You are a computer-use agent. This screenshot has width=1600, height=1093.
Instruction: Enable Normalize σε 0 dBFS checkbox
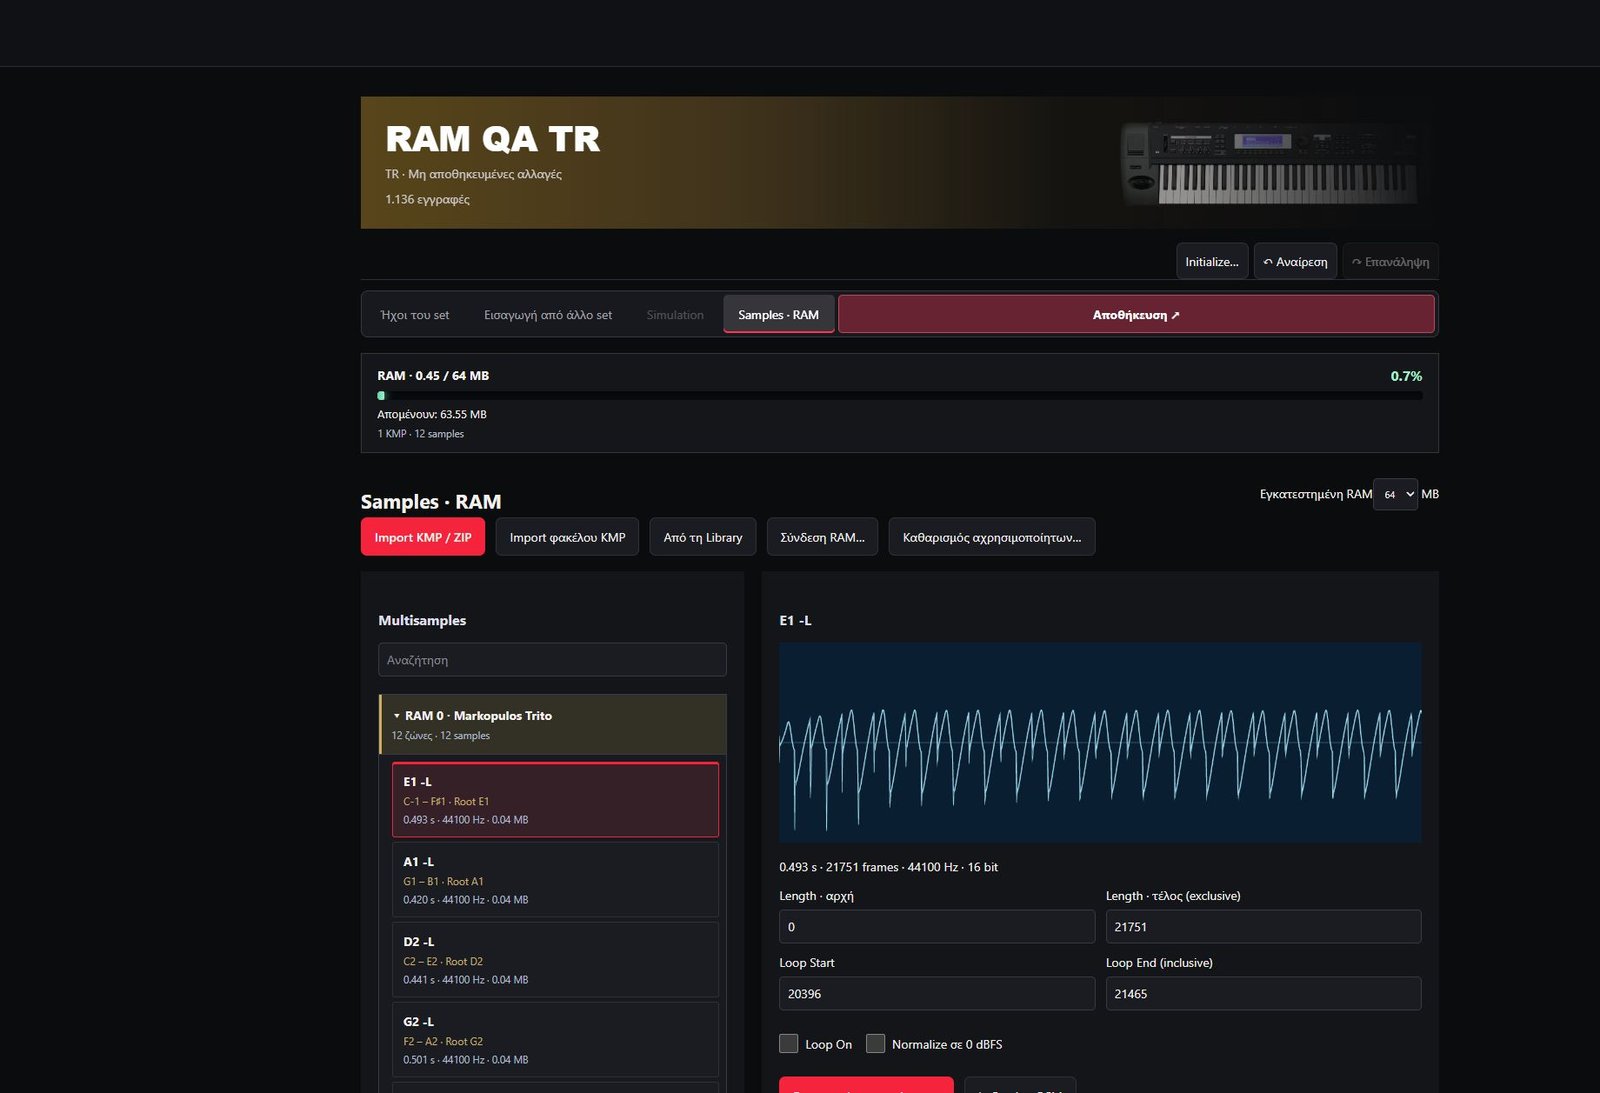(875, 1044)
